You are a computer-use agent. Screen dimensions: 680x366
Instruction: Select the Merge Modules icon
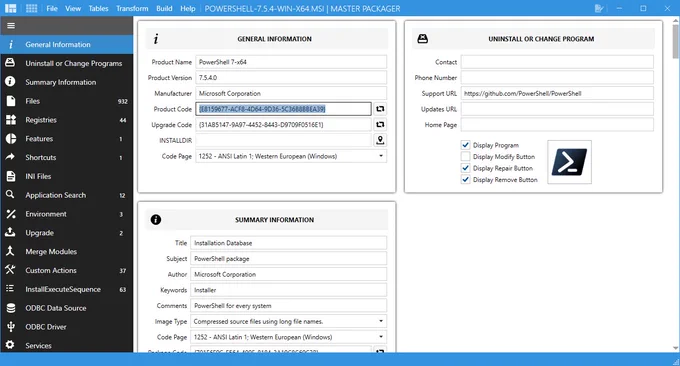(10, 251)
